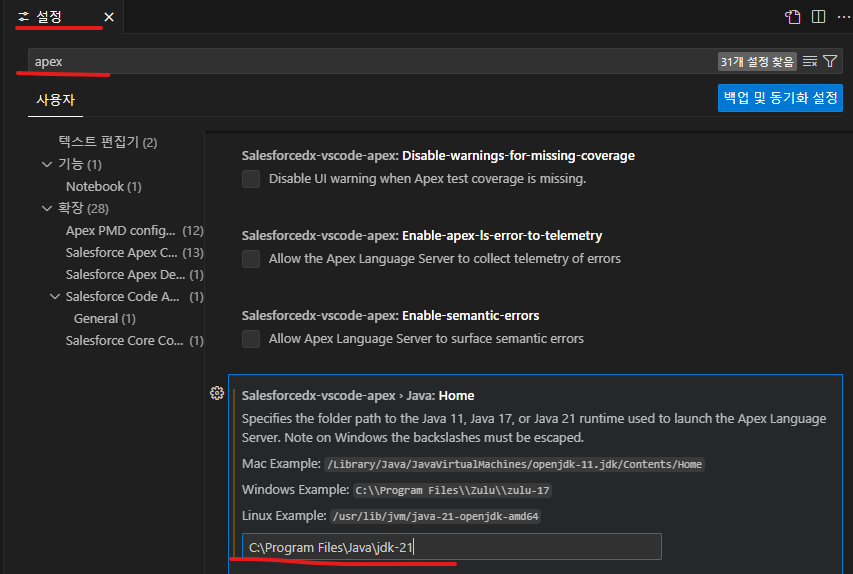This screenshot has width=853, height=574.
Task: Select General (1) subcategory
Action: [104, 318]
